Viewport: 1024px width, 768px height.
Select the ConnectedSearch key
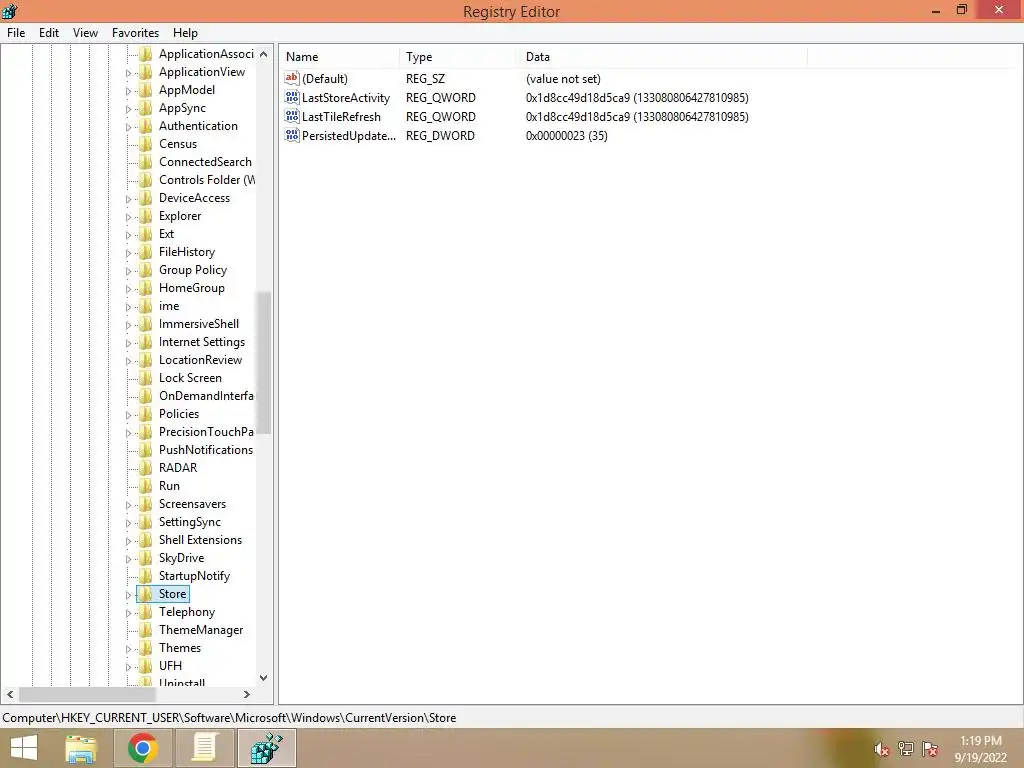click(205, 161)
